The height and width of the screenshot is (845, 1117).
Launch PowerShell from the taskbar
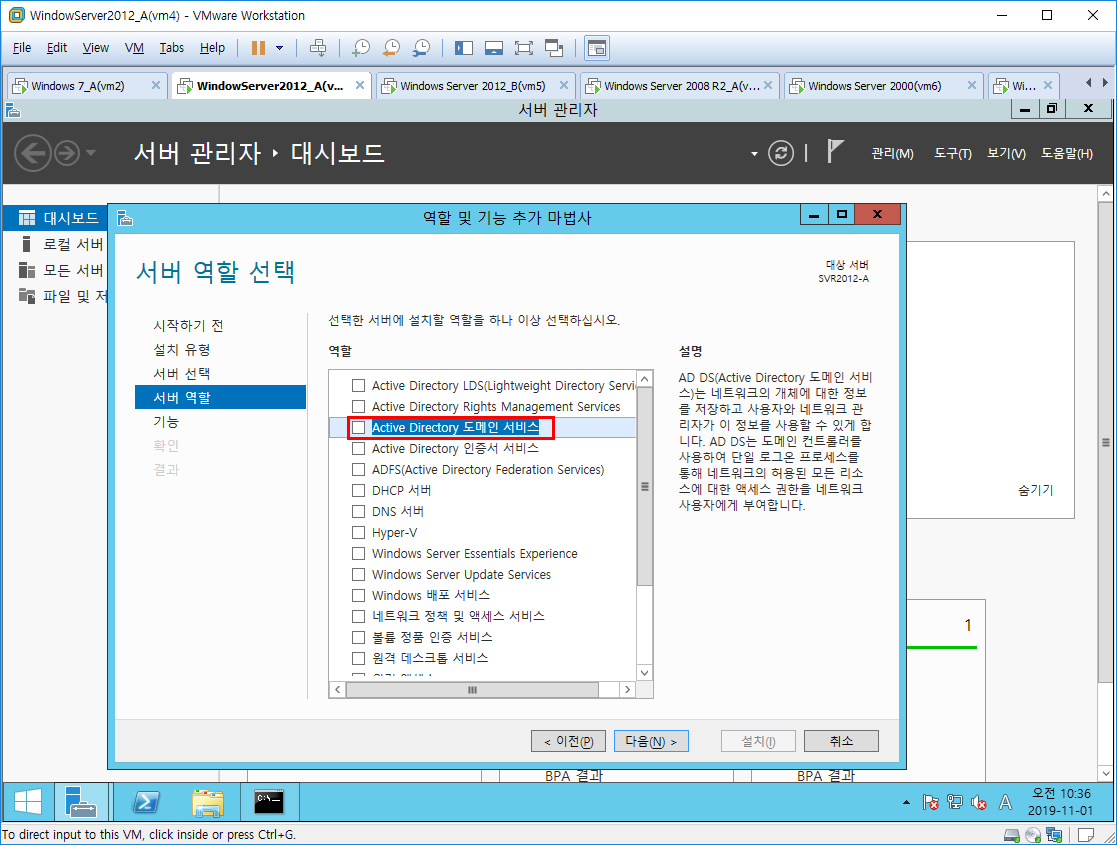[x=146, y=802]
